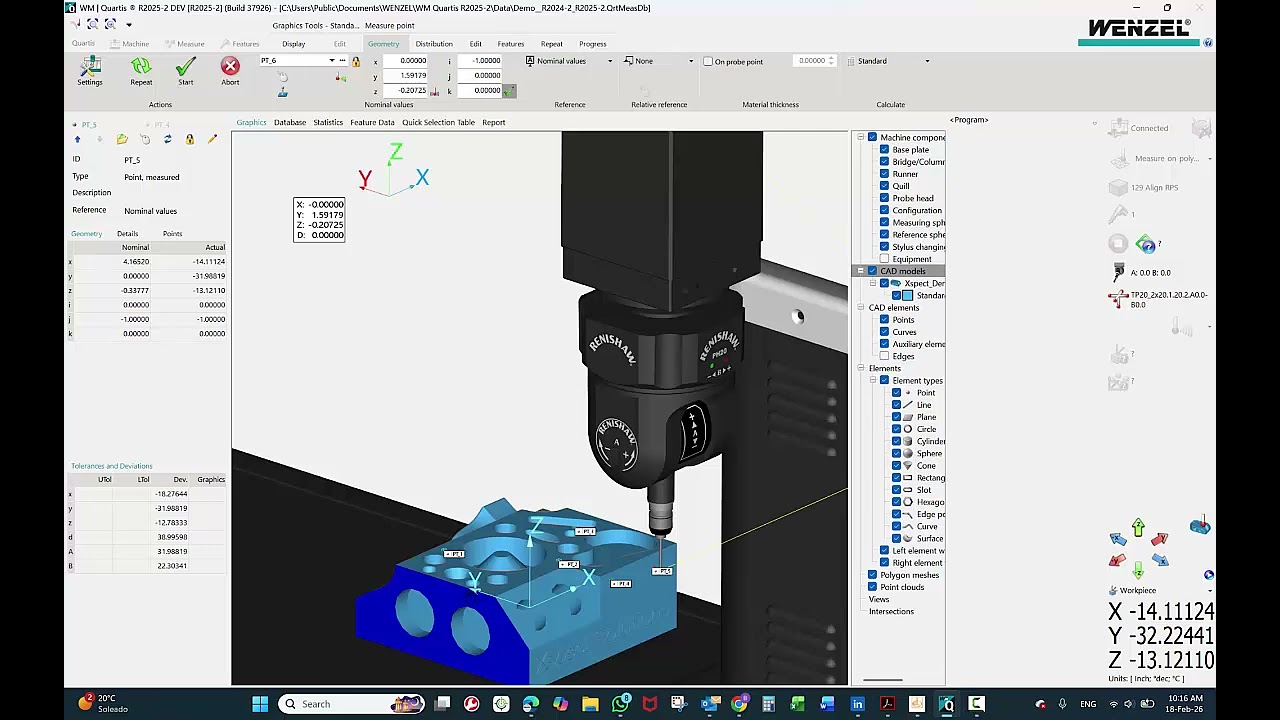This screenshot has height=720, width=1280.
Task: Uncheck Base plate visibility
Action: click(x=884, y=150)
